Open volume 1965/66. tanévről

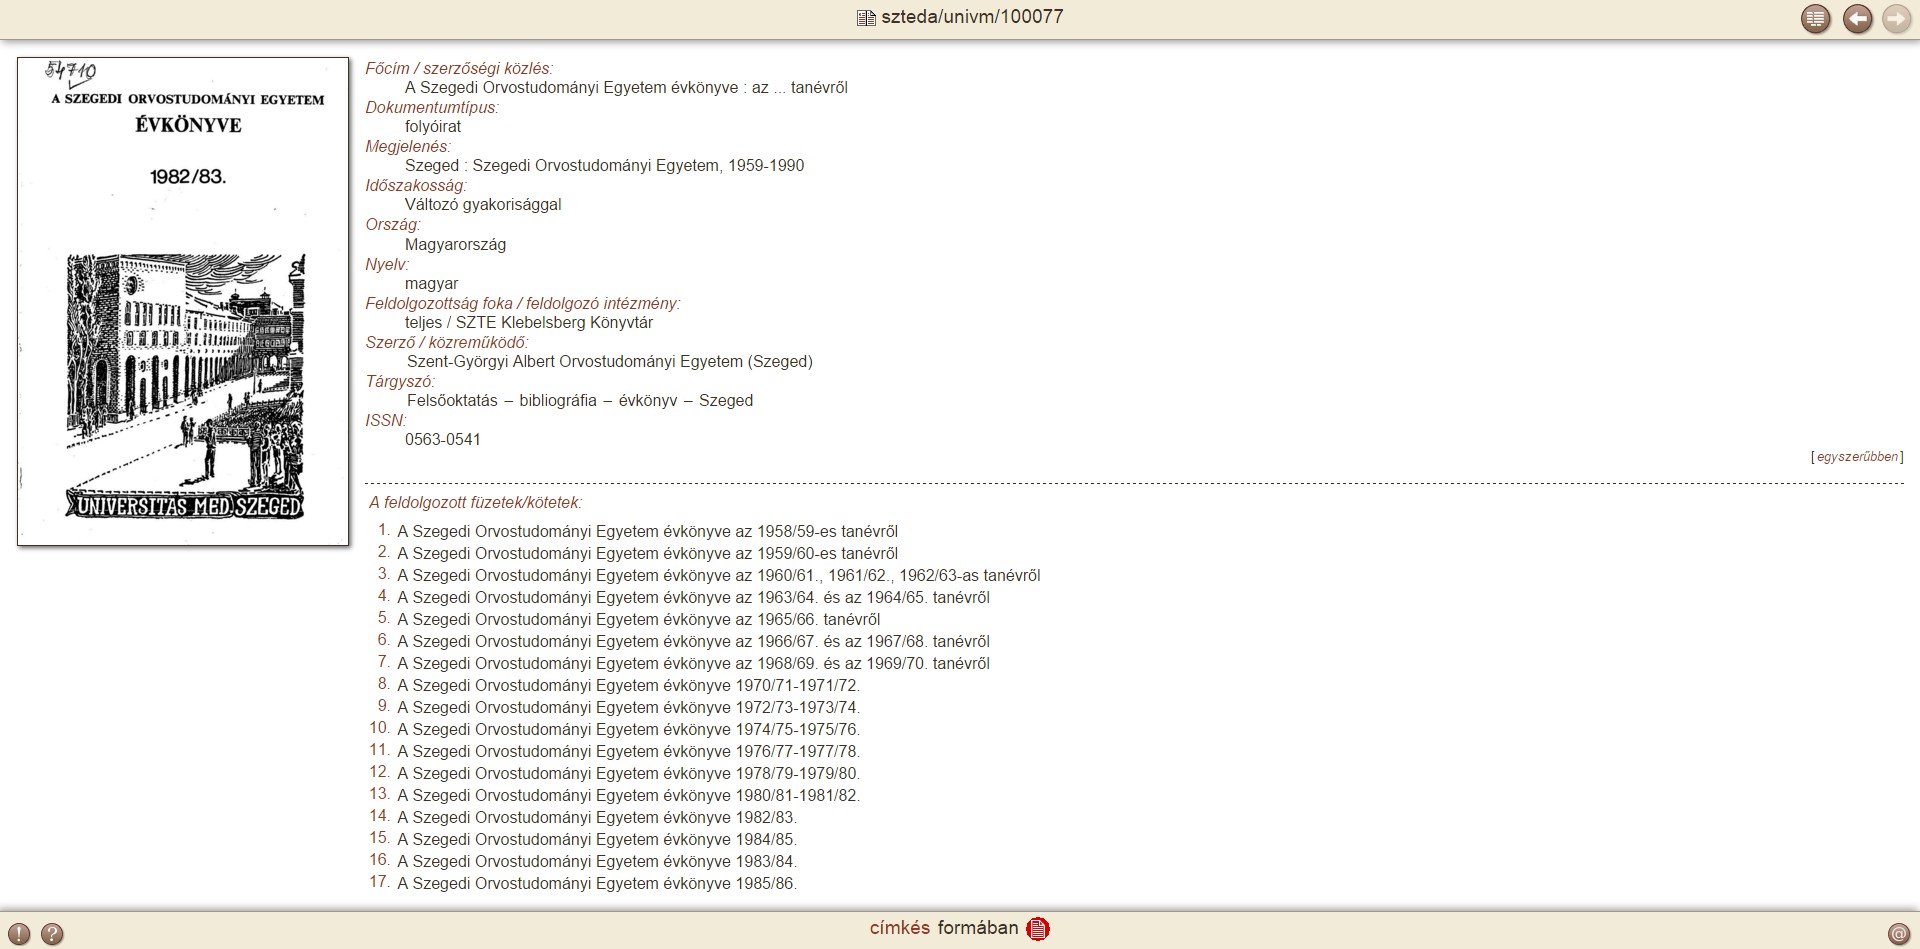pyautogui.click(x=638, y=620)
